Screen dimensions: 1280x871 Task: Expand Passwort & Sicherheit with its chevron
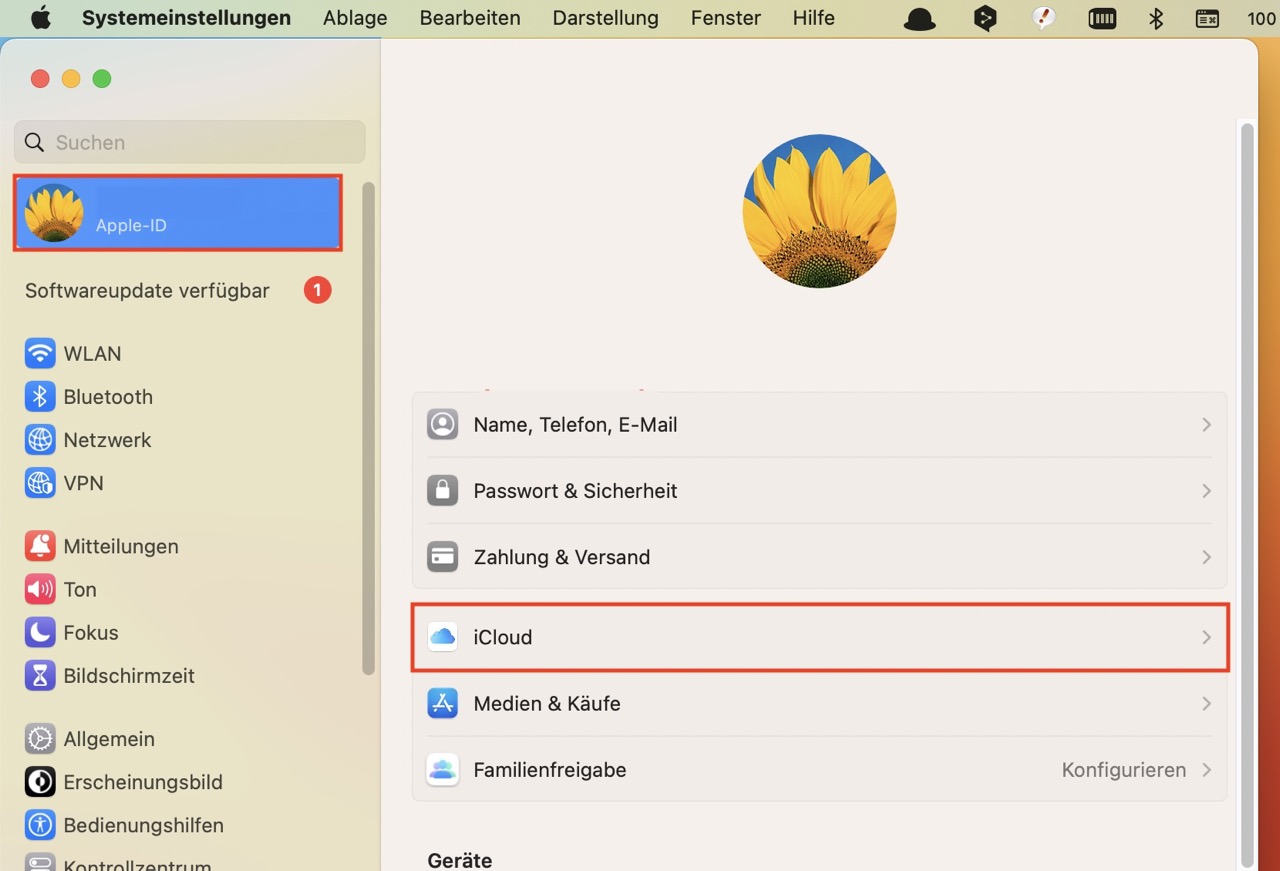tap(1207, 491)
